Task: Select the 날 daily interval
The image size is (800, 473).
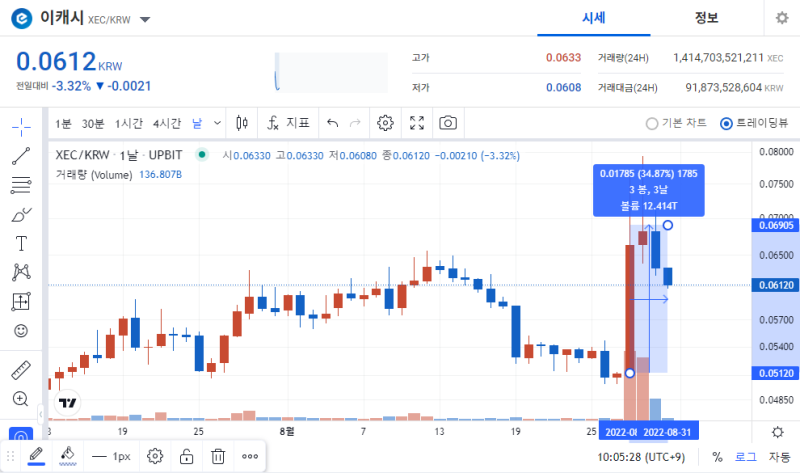Action: (x=197, y=123)
